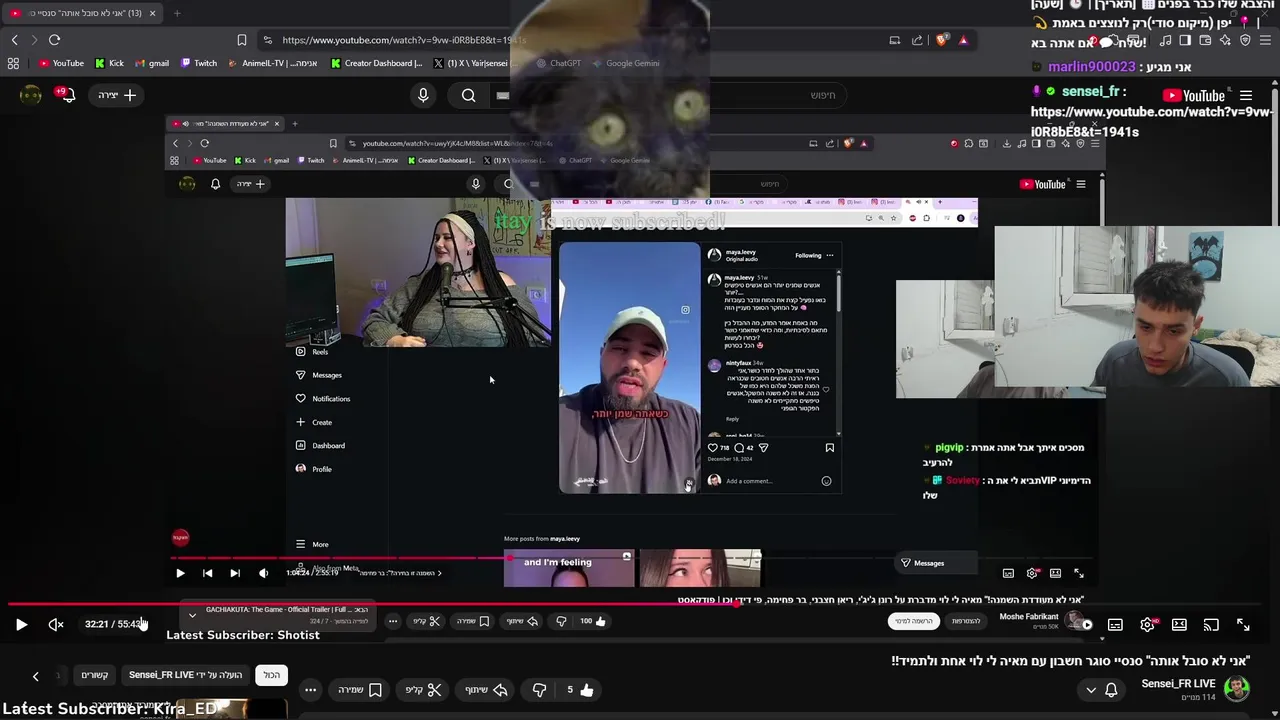The width and height of the screenshot is (1280, 720).
Task: Open the gmail bookmark in top bar
Action: pyautogui.click(x=152, y=63)
